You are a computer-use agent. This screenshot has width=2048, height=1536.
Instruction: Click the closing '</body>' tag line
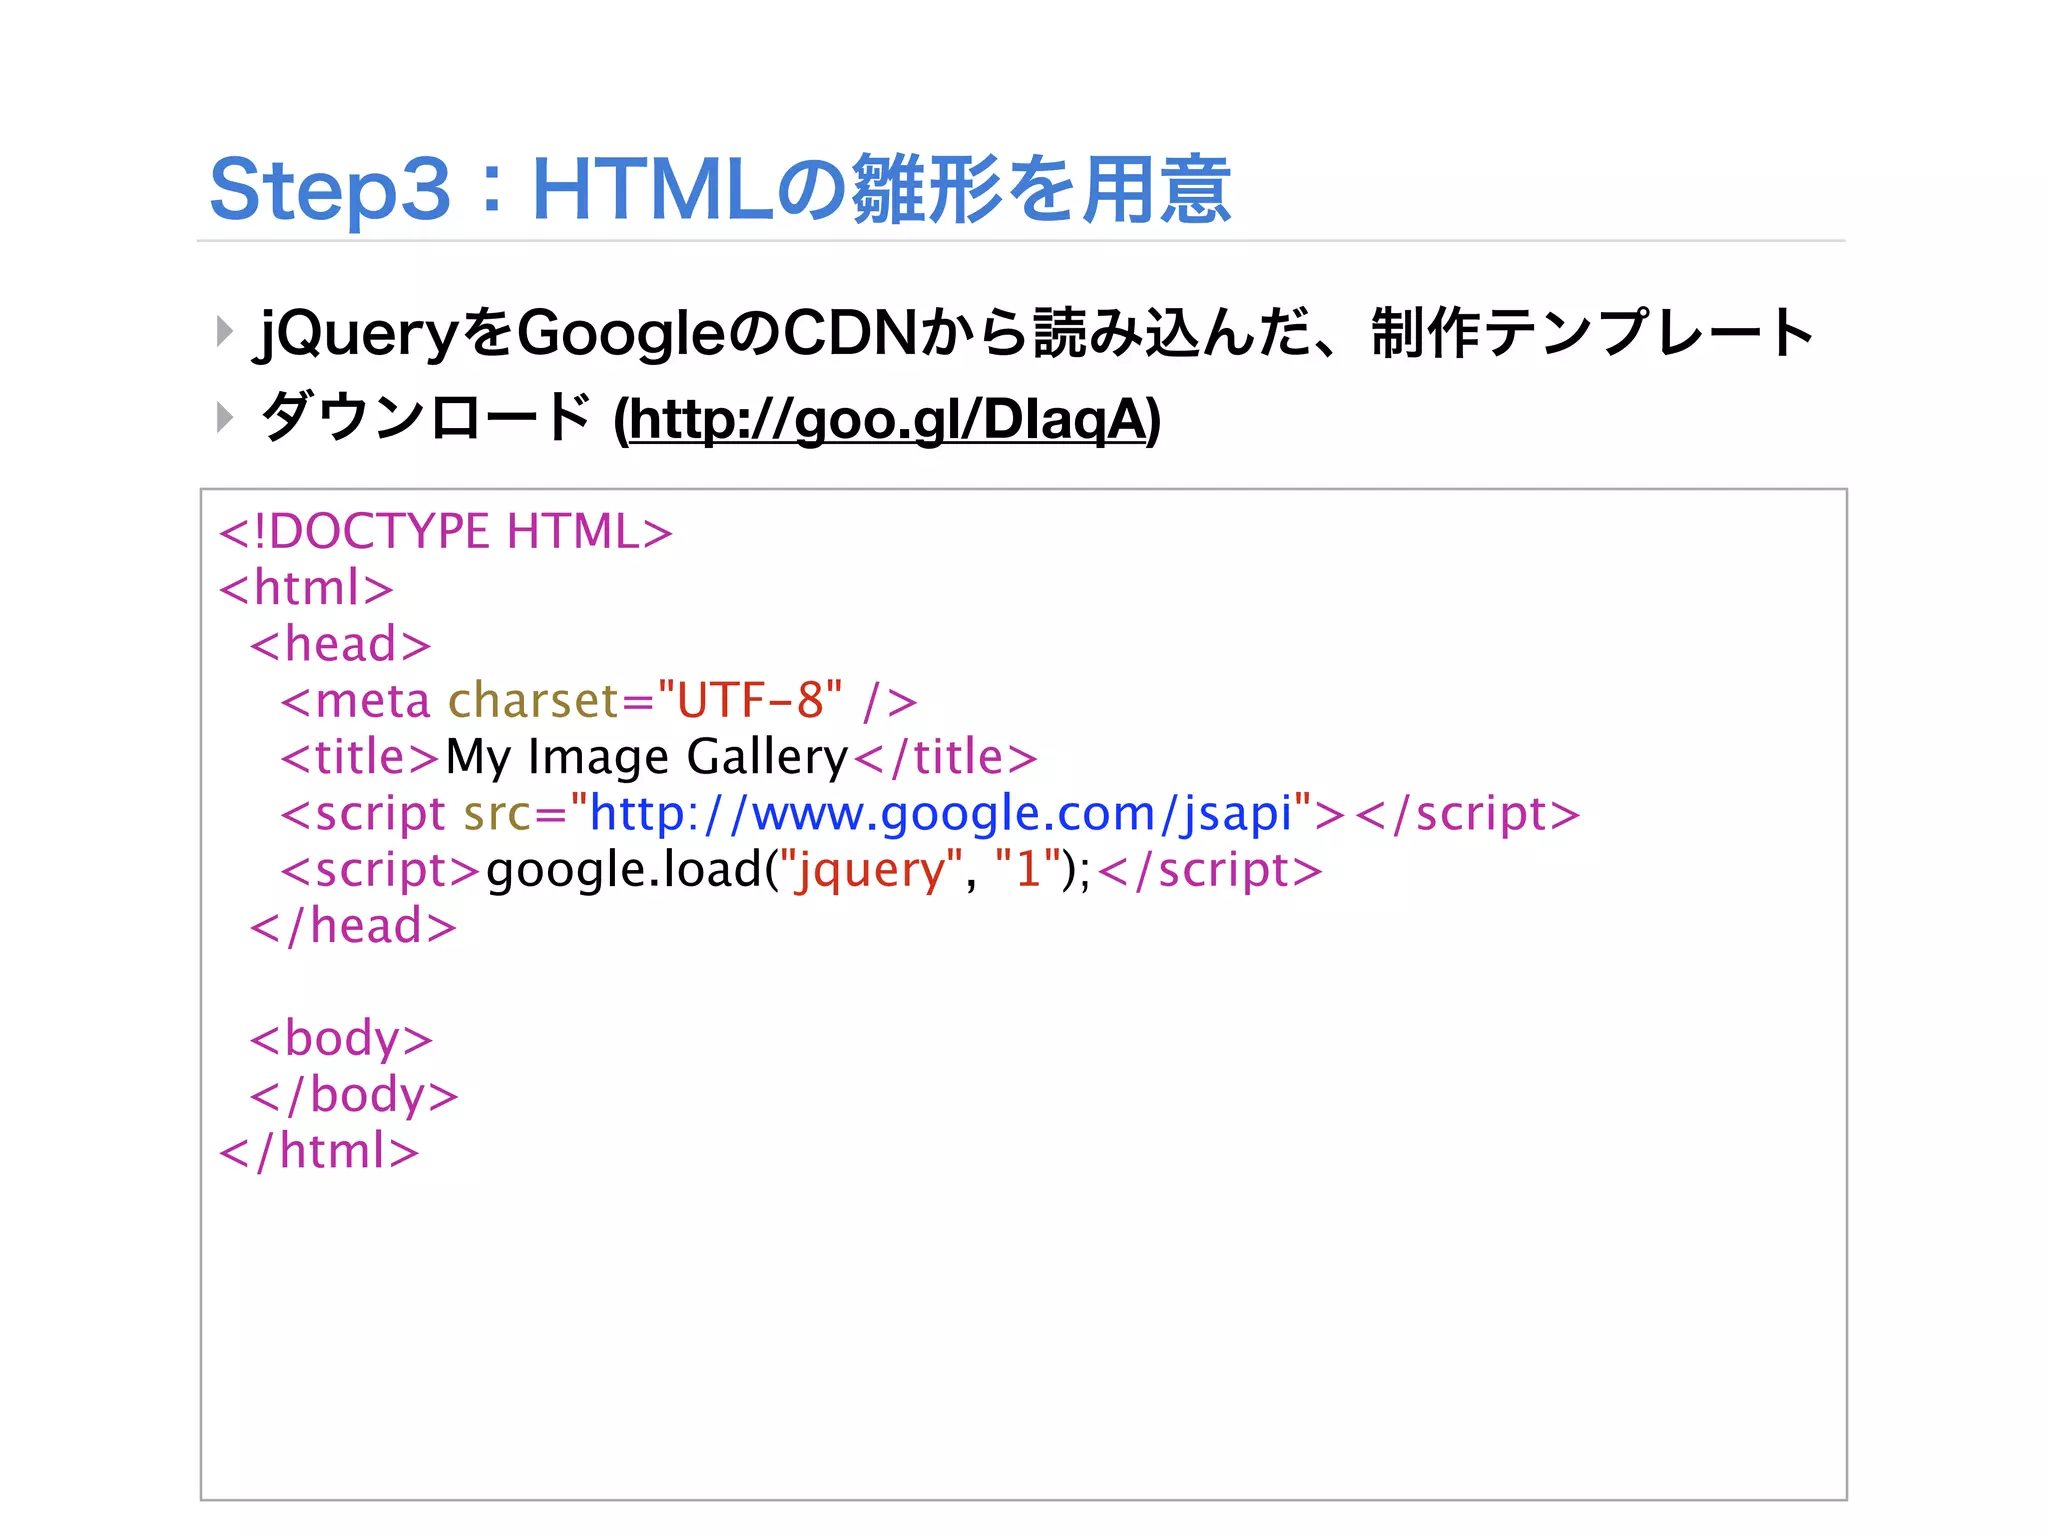354,1096
